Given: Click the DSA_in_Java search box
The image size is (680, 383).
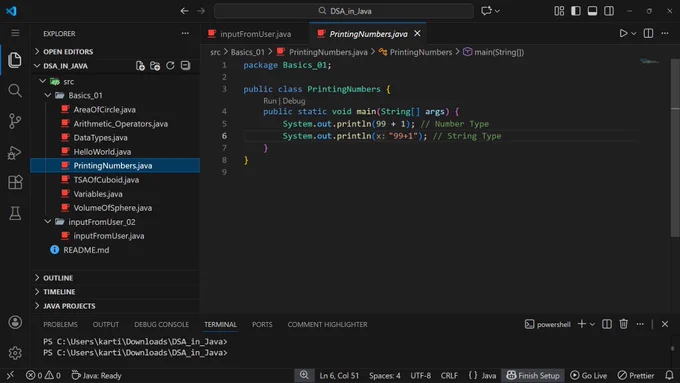Looking at the screenshot, I should tap(343, 11).
